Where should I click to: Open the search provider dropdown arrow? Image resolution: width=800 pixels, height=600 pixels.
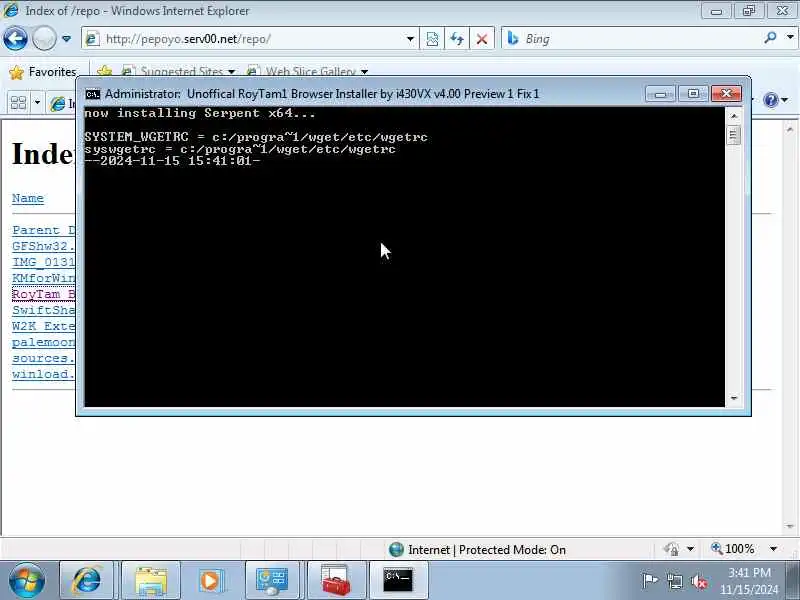tap(790, 37)
